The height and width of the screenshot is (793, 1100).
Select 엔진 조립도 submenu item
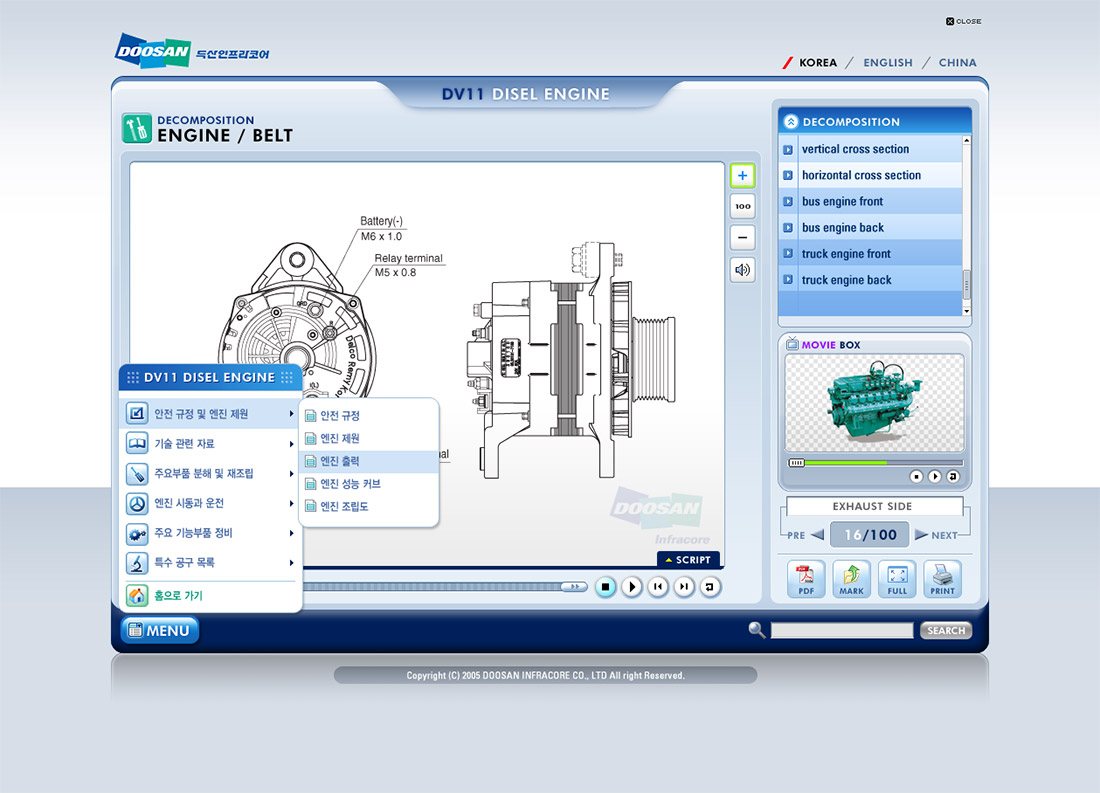[x=369, y=506]
